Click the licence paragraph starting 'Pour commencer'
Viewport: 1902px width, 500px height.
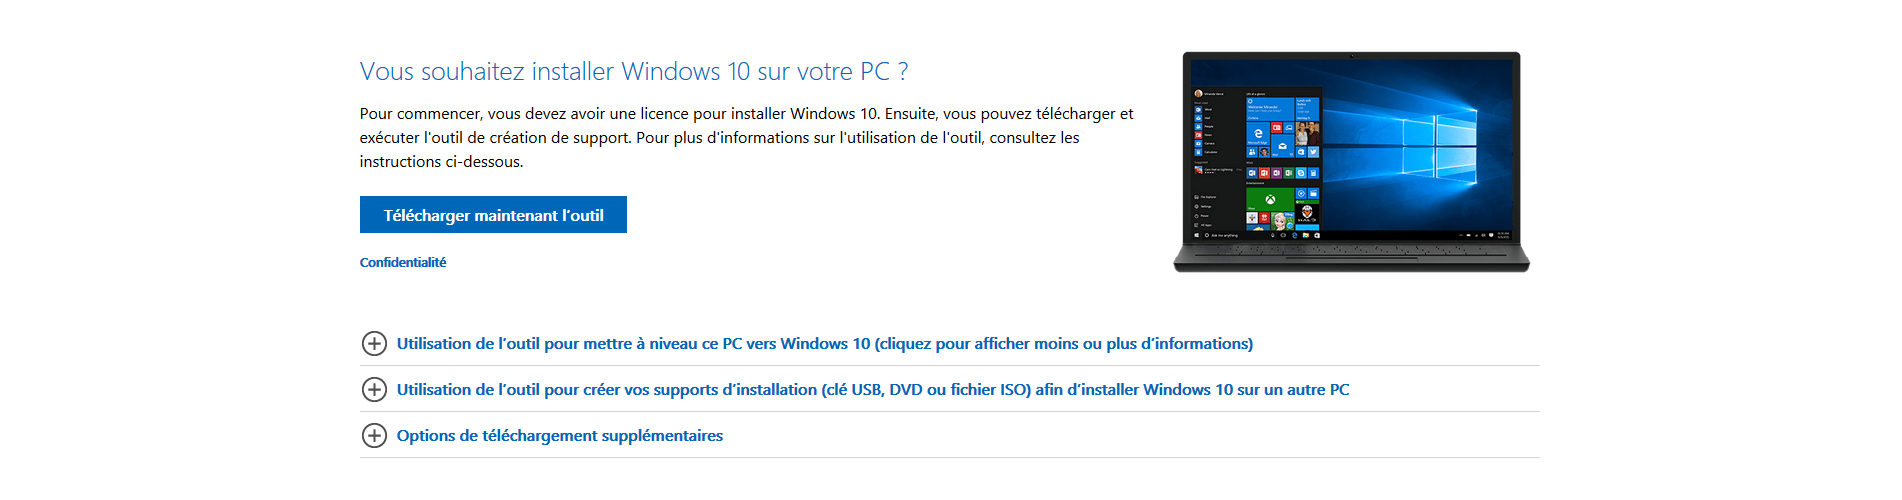(747, 137)
